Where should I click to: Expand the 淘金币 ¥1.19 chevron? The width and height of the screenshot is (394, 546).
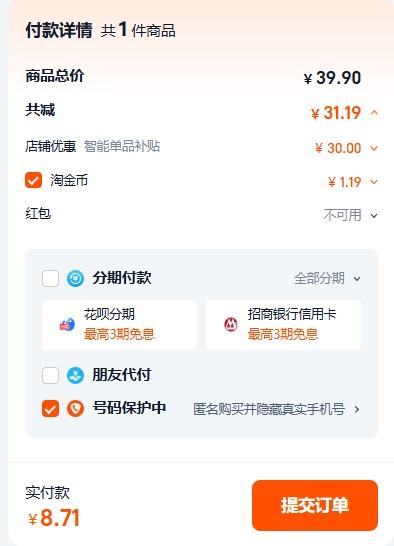tap(374, 182)
